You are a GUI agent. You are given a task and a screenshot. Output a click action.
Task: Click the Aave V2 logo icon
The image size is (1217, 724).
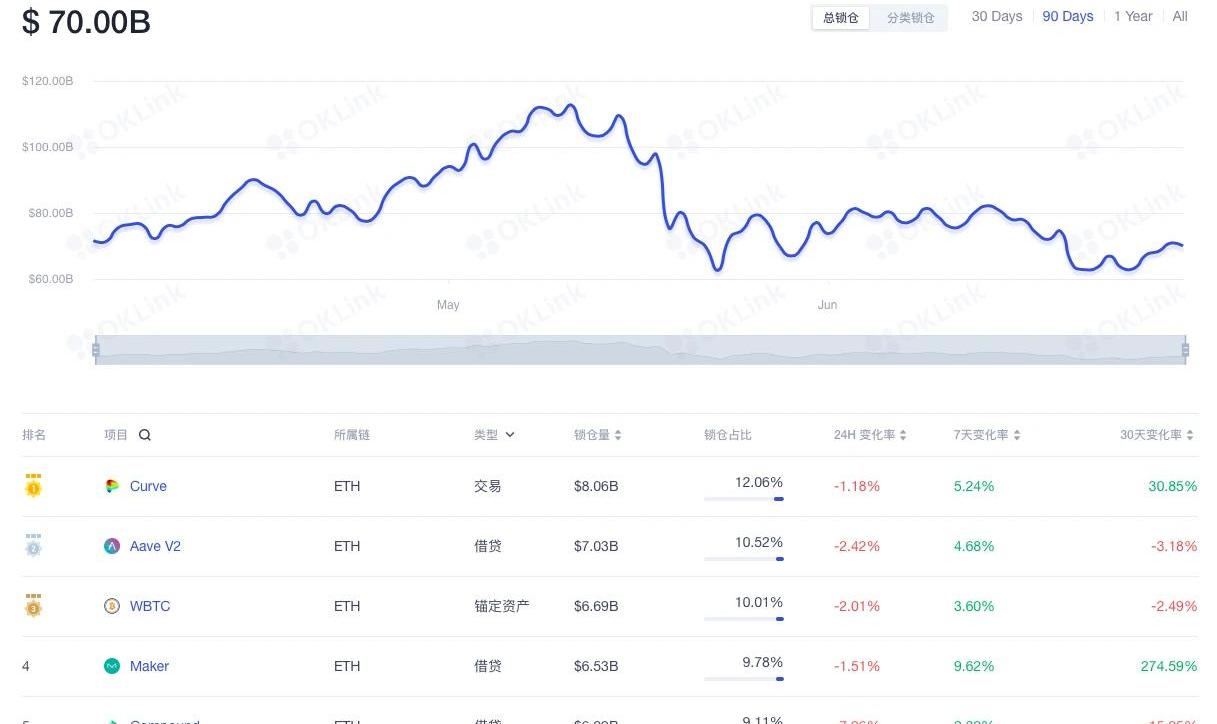click(x=112, y=546)
